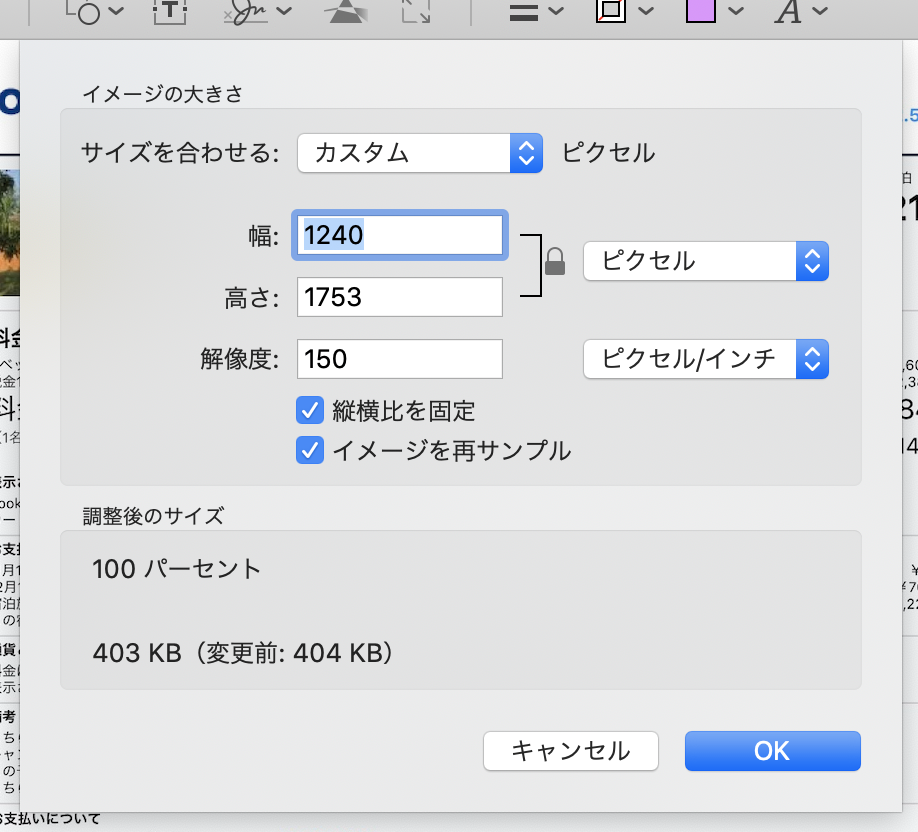The height and width of the screenshot is (832, 918).
Task: Open the Shapes tool menu
Action: pos(95,11)
